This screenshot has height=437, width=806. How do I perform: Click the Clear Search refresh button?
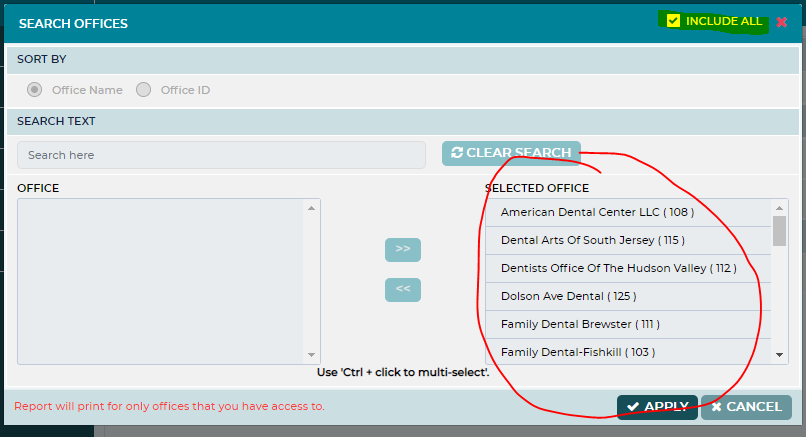(511, 153)
